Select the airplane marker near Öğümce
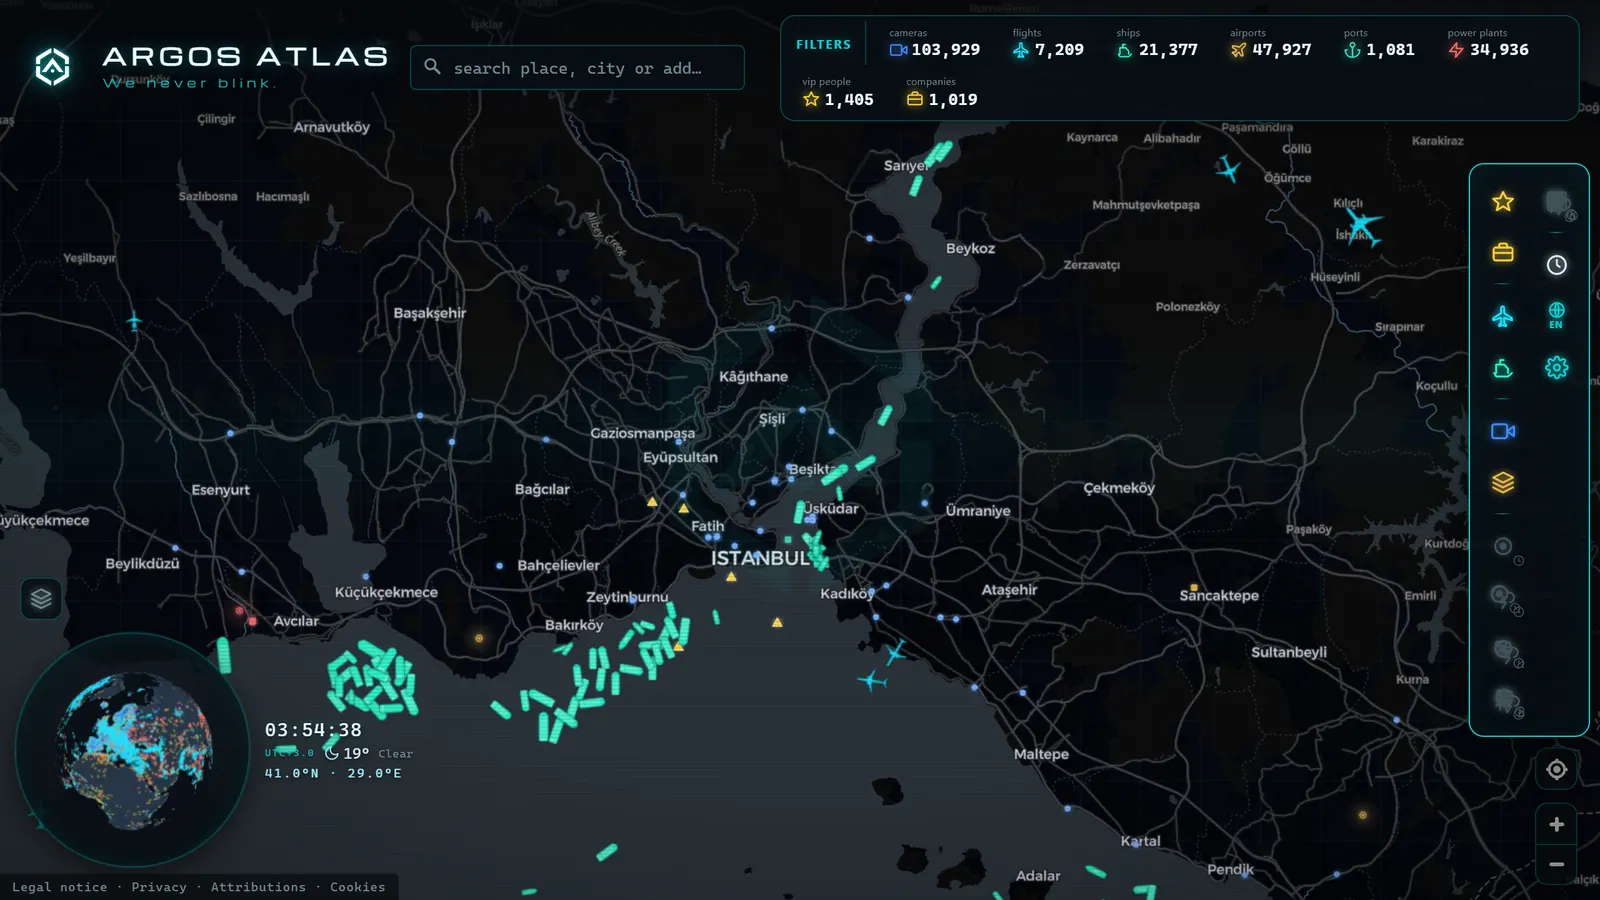Screen dimensions: 1600x900 coord(1228,170)
